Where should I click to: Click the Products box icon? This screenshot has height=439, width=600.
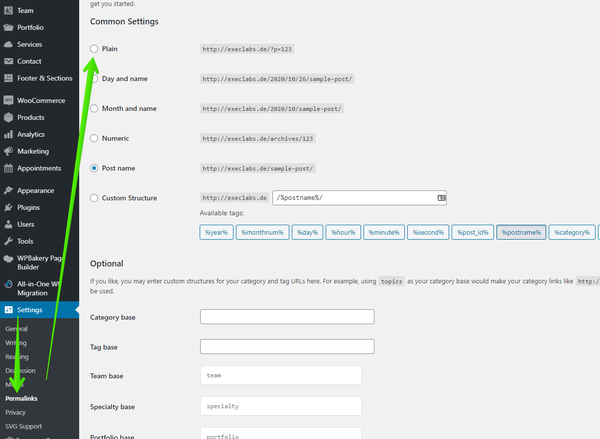pos(8,118)
